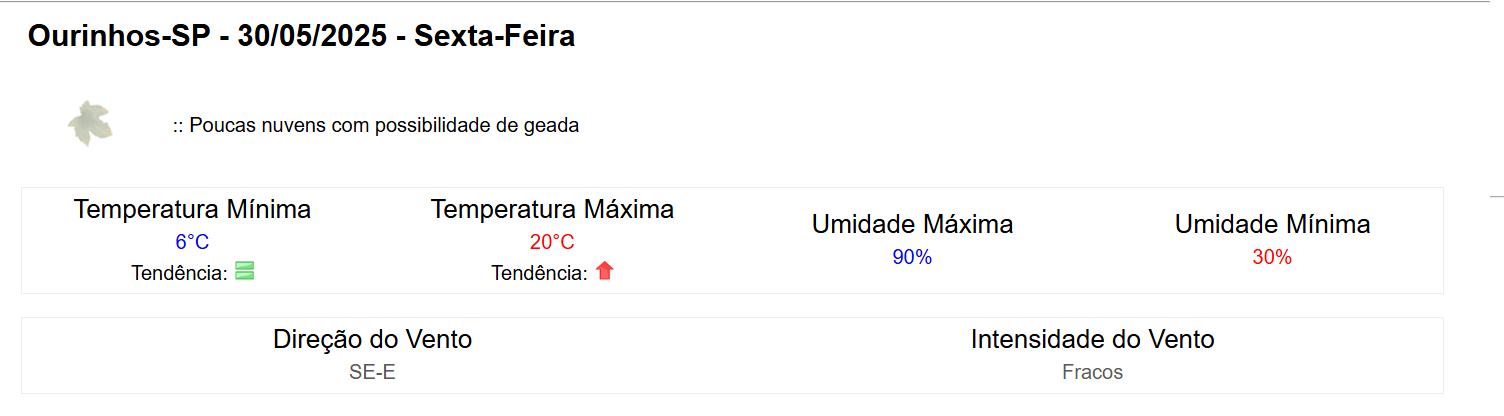This screenshot has height=416, width=1504.
Task: Click the green stable trend icon
Action: (x=244, y=271)
